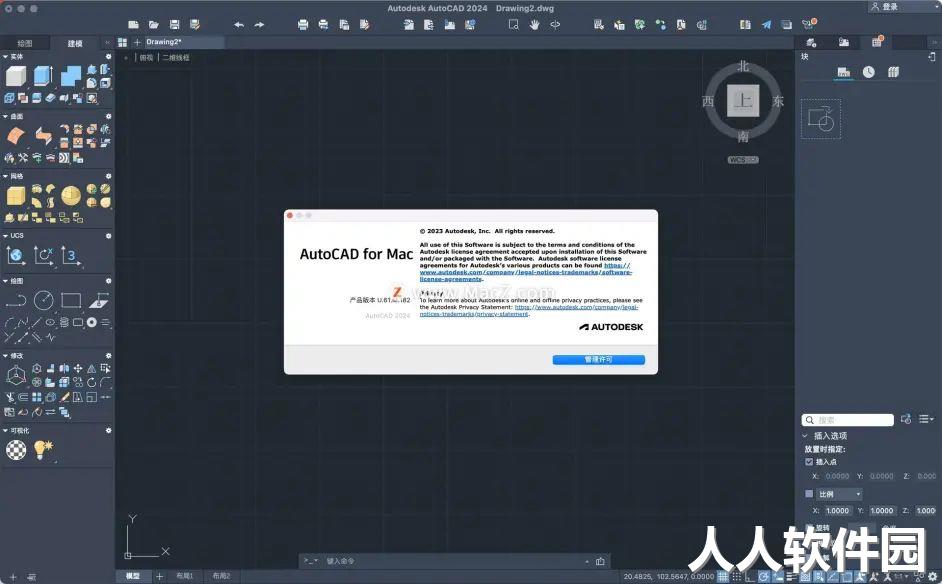
Task: Toggle the 插入点 checkbox
Action: (x=809, y=462)
